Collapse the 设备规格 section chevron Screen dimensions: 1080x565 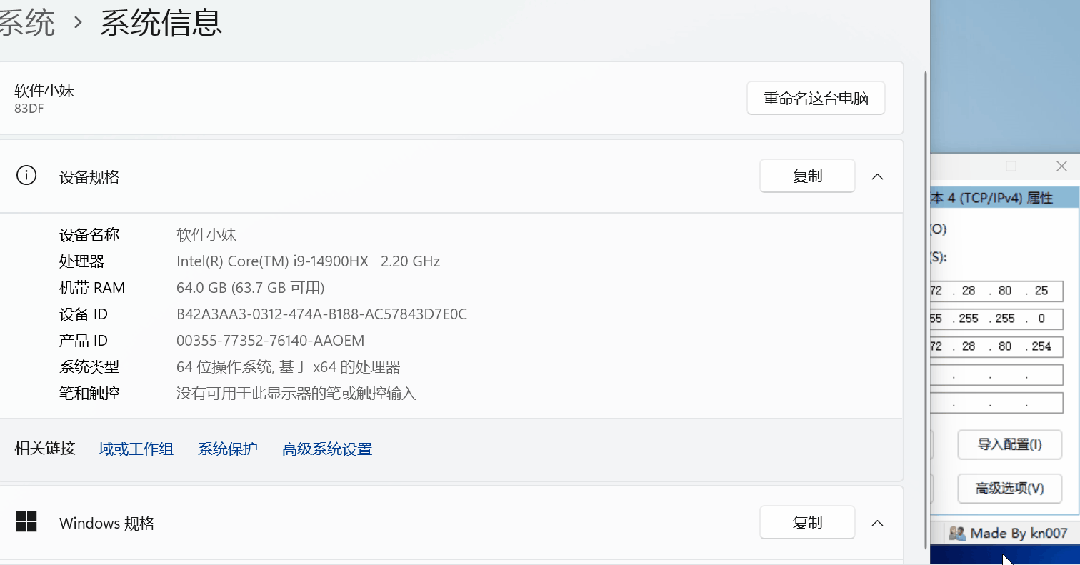pos(877,177)
